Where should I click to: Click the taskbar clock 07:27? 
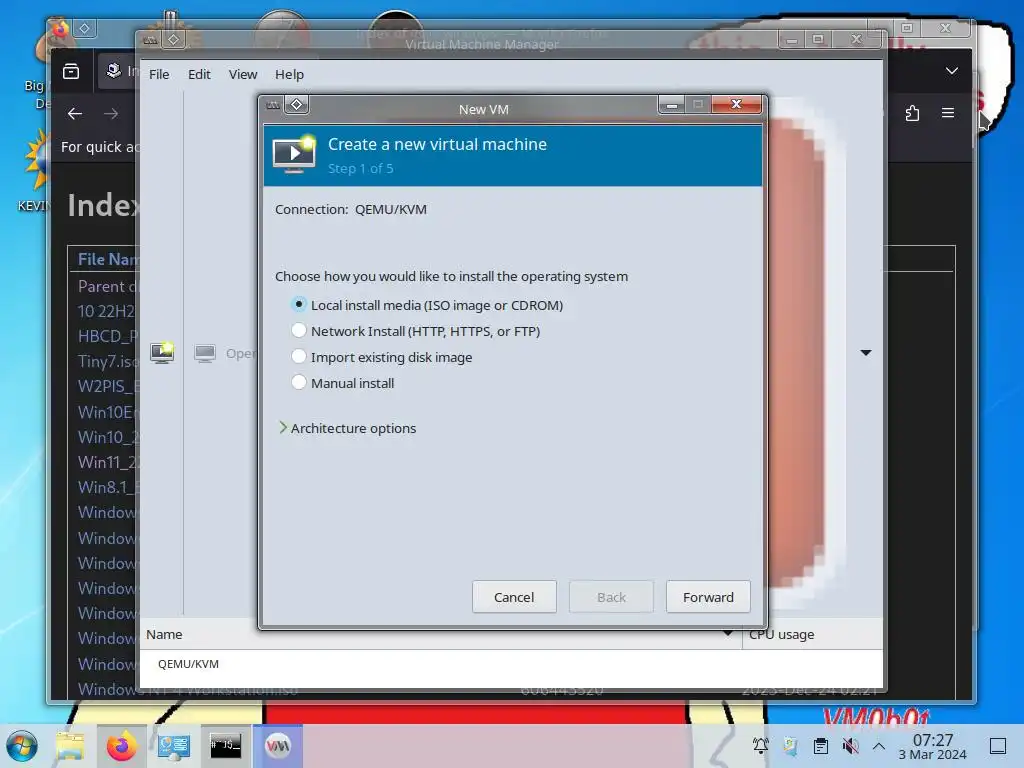click(x=933, y=746)
